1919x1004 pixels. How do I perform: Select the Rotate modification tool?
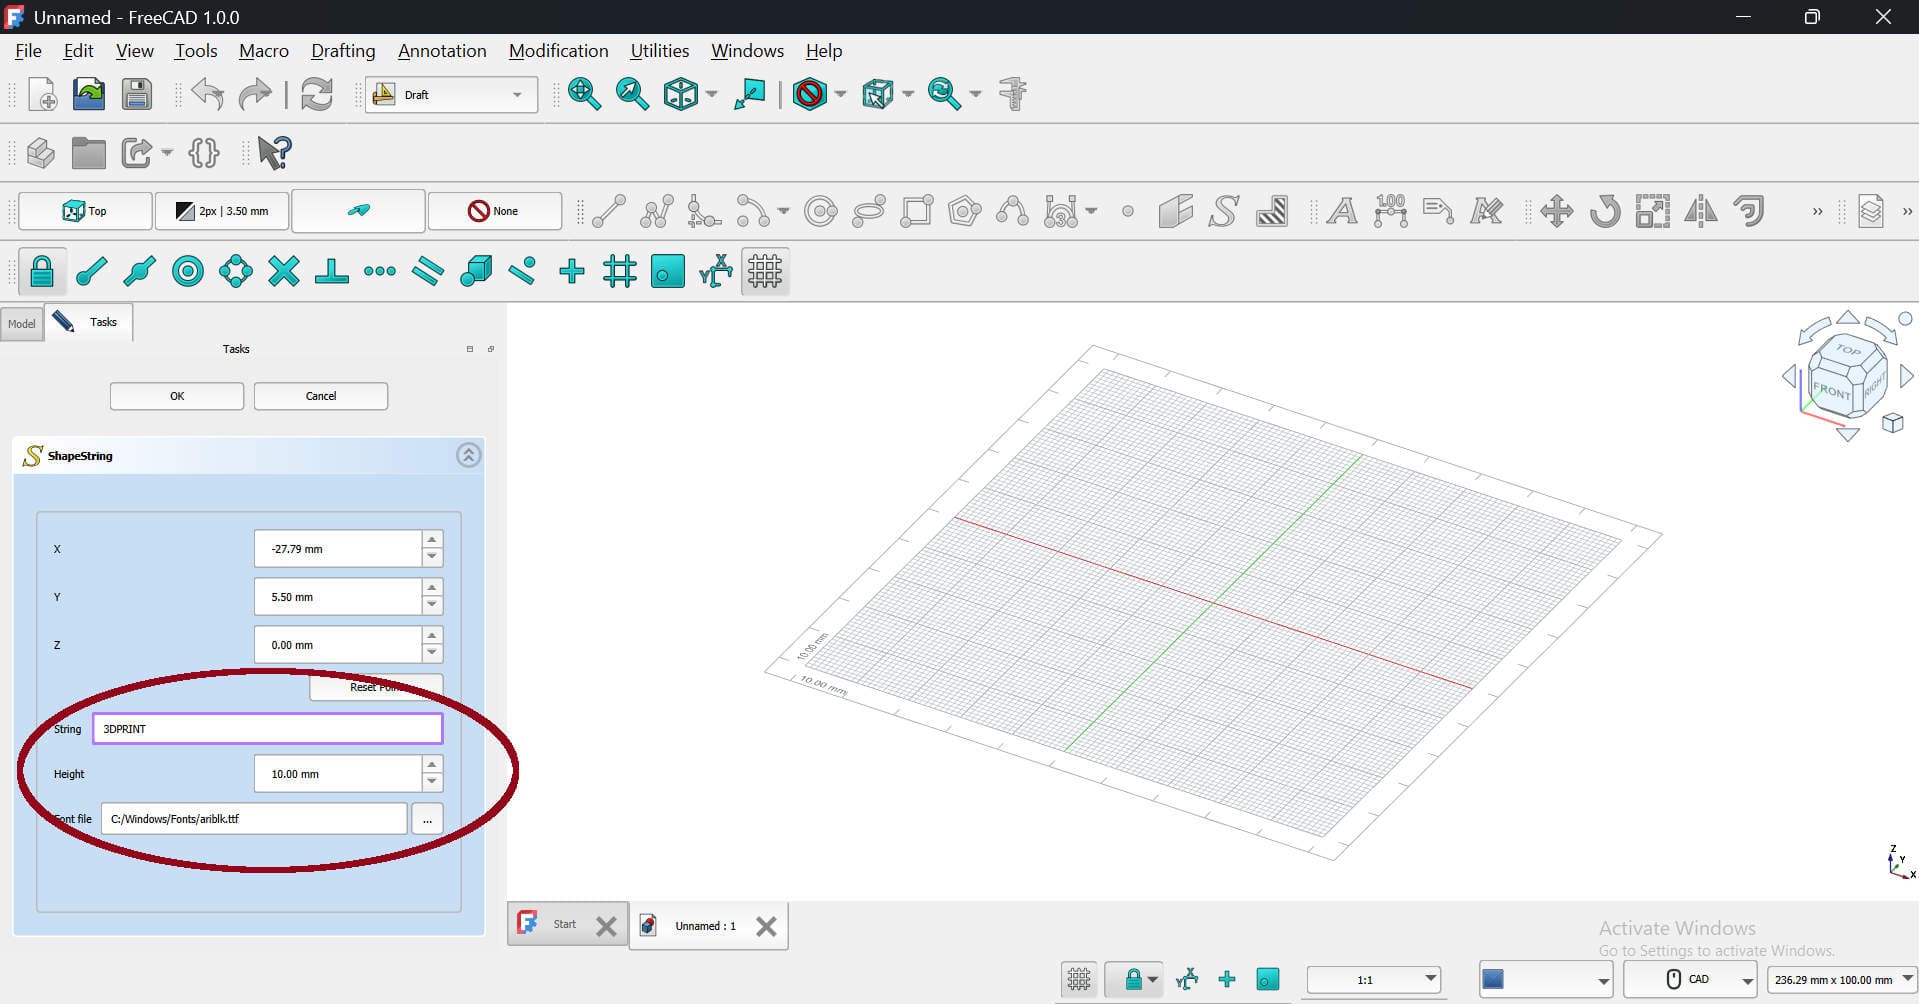[1605, 211]
